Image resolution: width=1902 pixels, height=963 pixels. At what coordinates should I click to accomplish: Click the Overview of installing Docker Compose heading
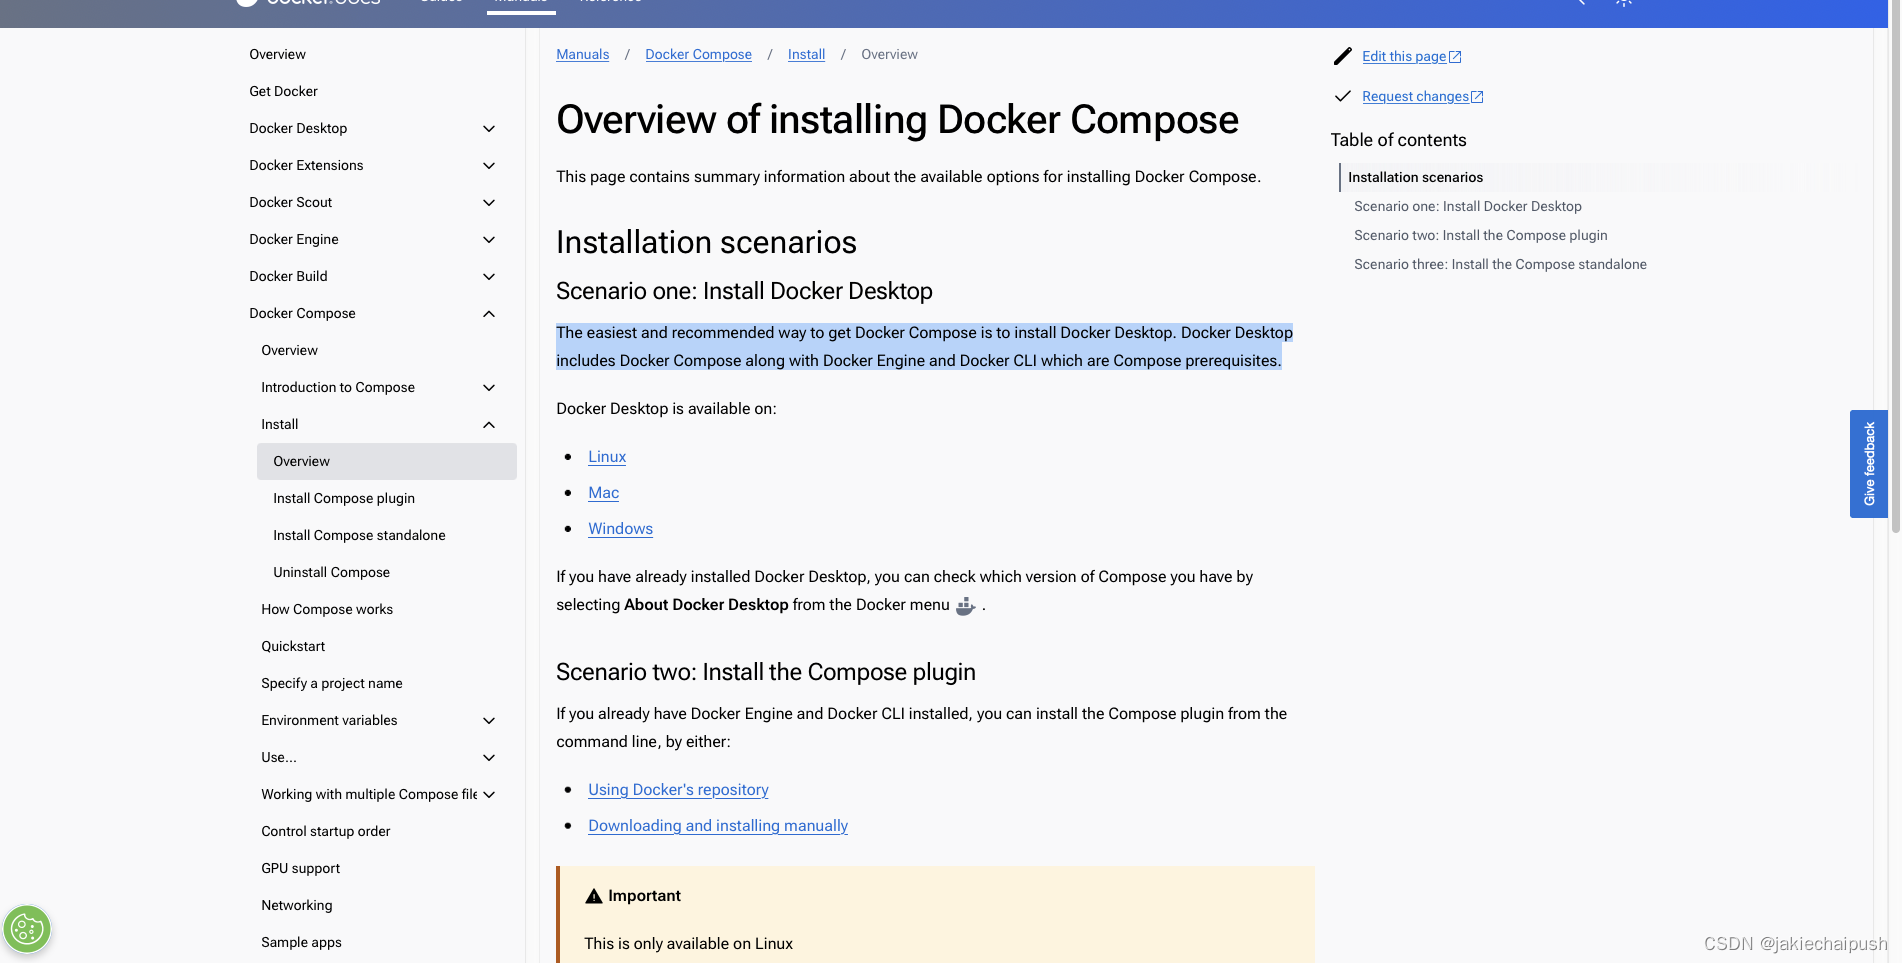897,120
